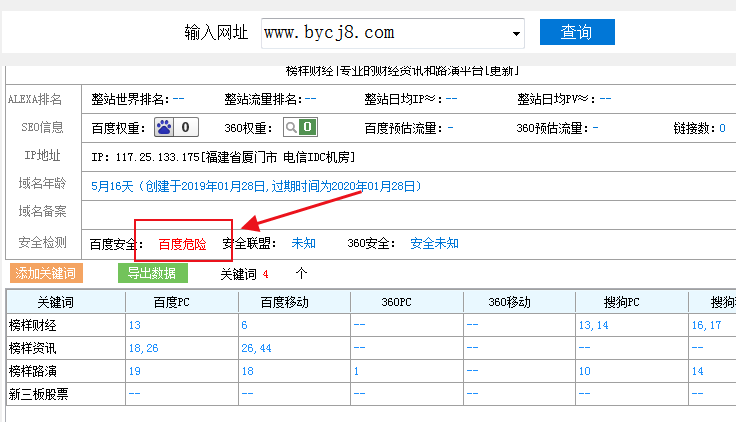
Task: Click the 添加关键词 button
Action: 46,273
